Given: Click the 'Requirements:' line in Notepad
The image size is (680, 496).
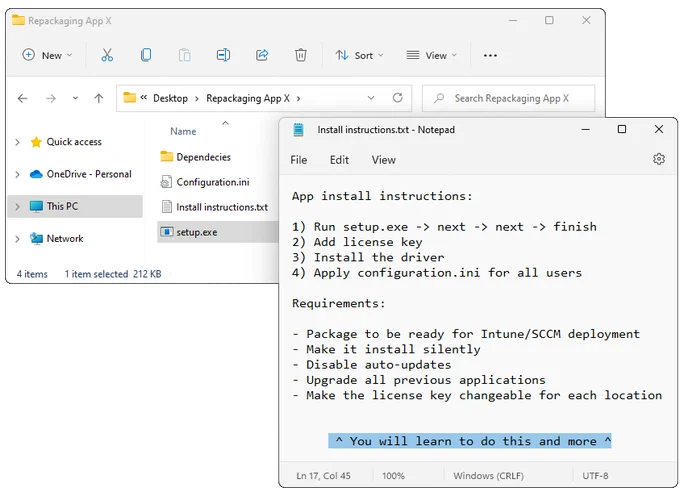Looking at the screenshot, I should coord(339,303).
